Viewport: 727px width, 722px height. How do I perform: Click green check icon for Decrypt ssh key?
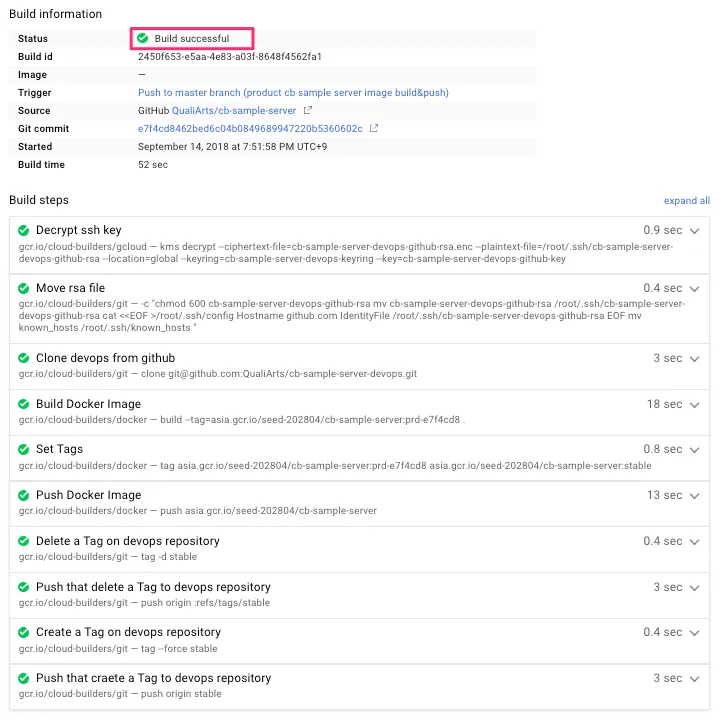point(23,230)
